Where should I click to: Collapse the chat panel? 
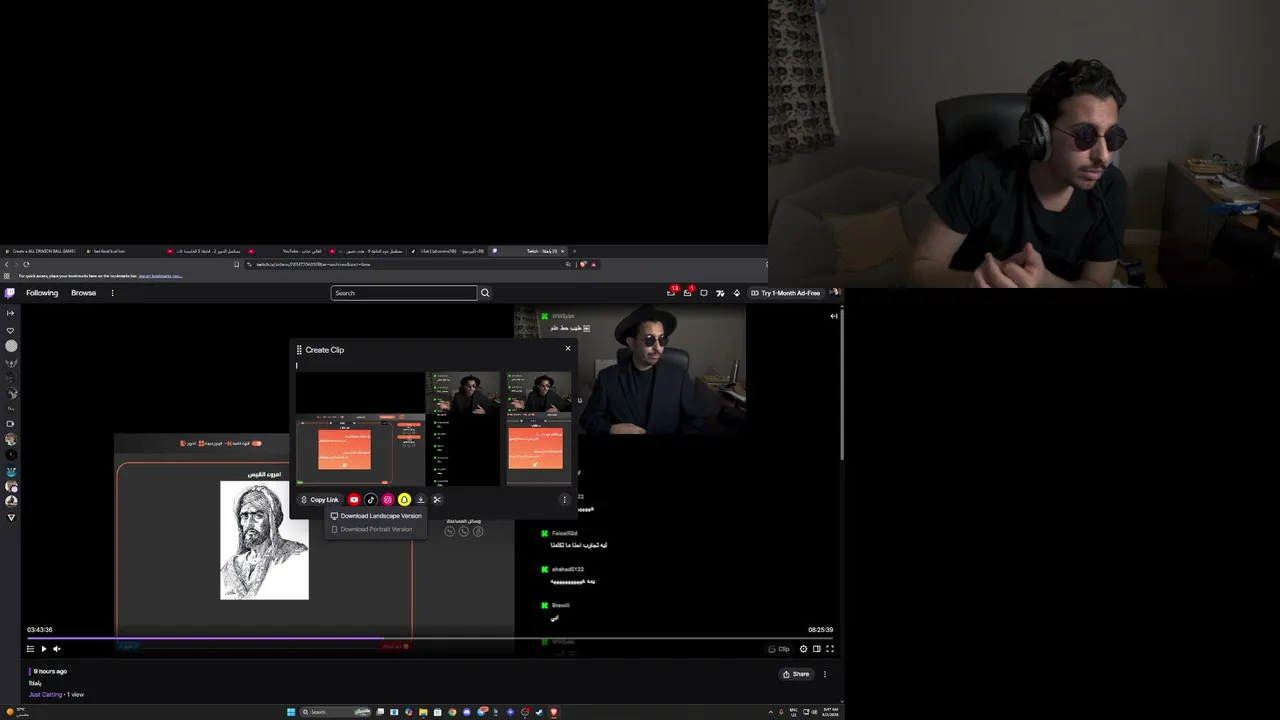pos(834,316)
